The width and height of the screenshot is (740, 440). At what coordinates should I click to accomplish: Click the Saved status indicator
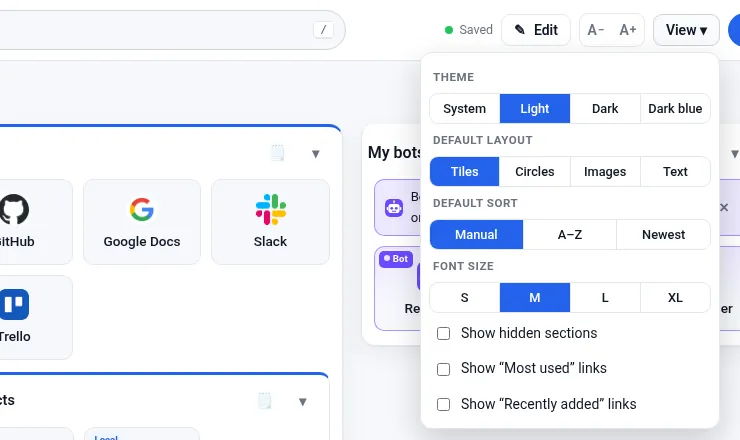pos(469,30)
